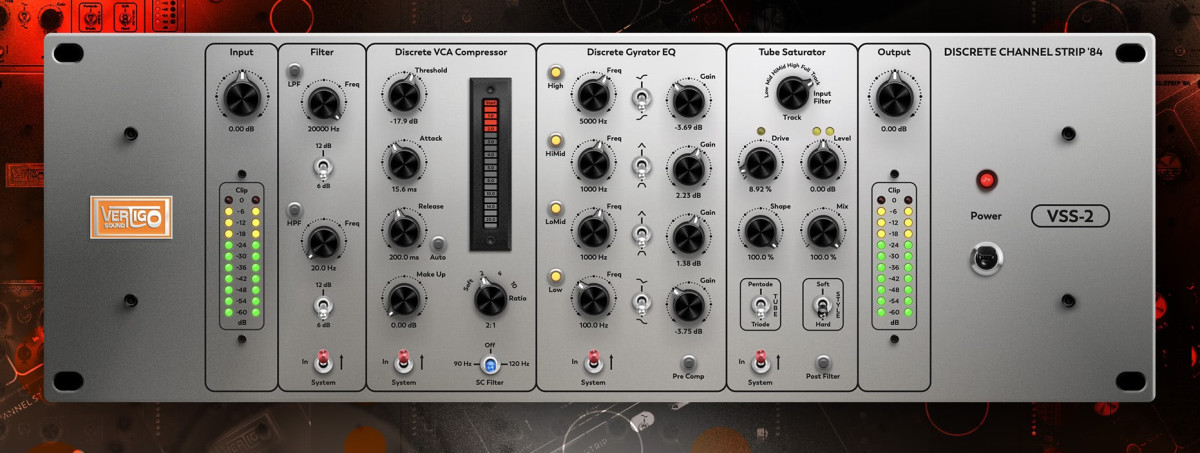Click the Make Up gain knob

pos(403,299)
